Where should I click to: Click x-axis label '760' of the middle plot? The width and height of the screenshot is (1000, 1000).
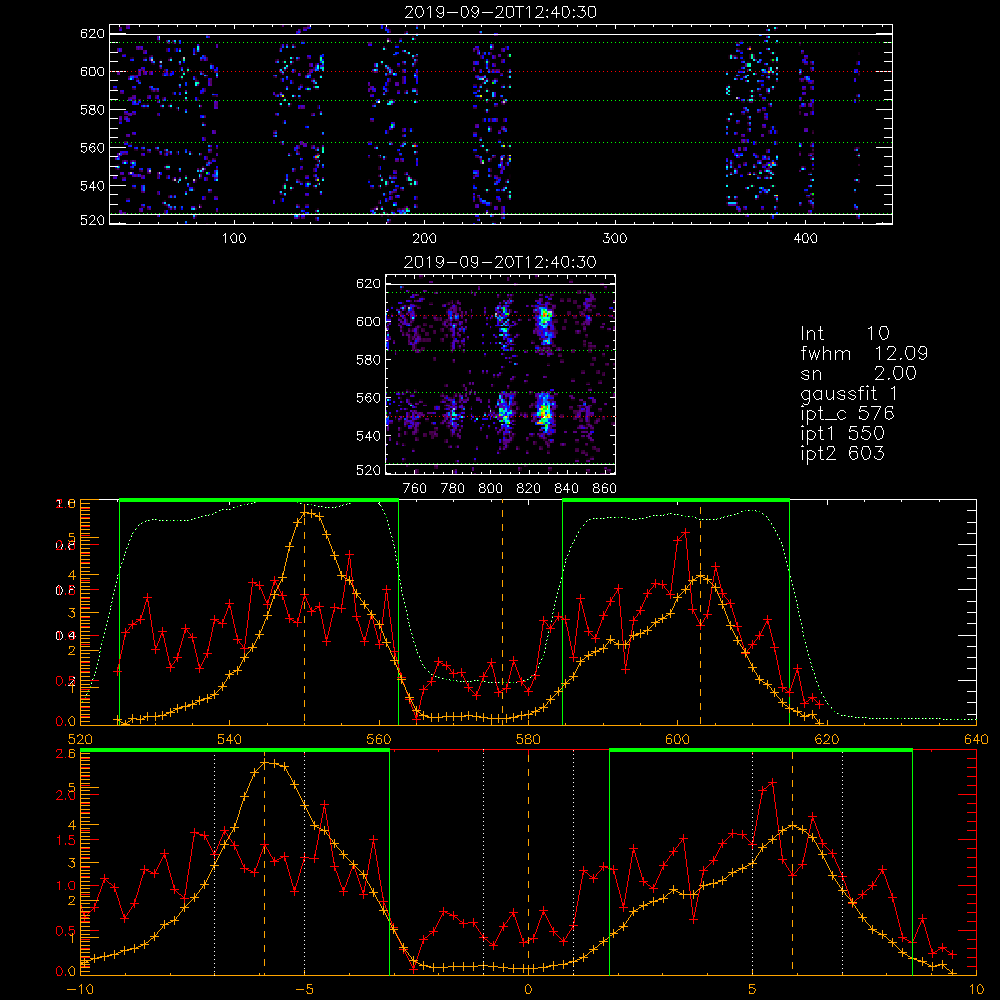[415, 489]
